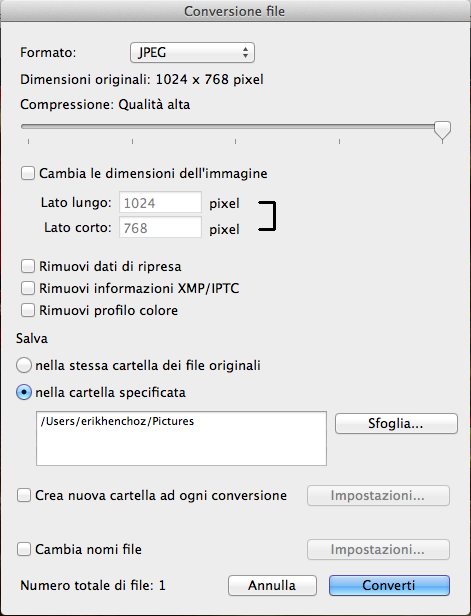This screenshot has width=471, height=616.
Task: Select nella cartella specificata radio button
Action: pyautogui.click(x=24, y=392)
